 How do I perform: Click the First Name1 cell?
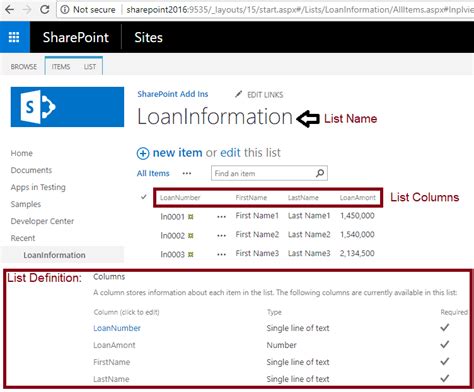pyautogui.click(x=257, y=216)
